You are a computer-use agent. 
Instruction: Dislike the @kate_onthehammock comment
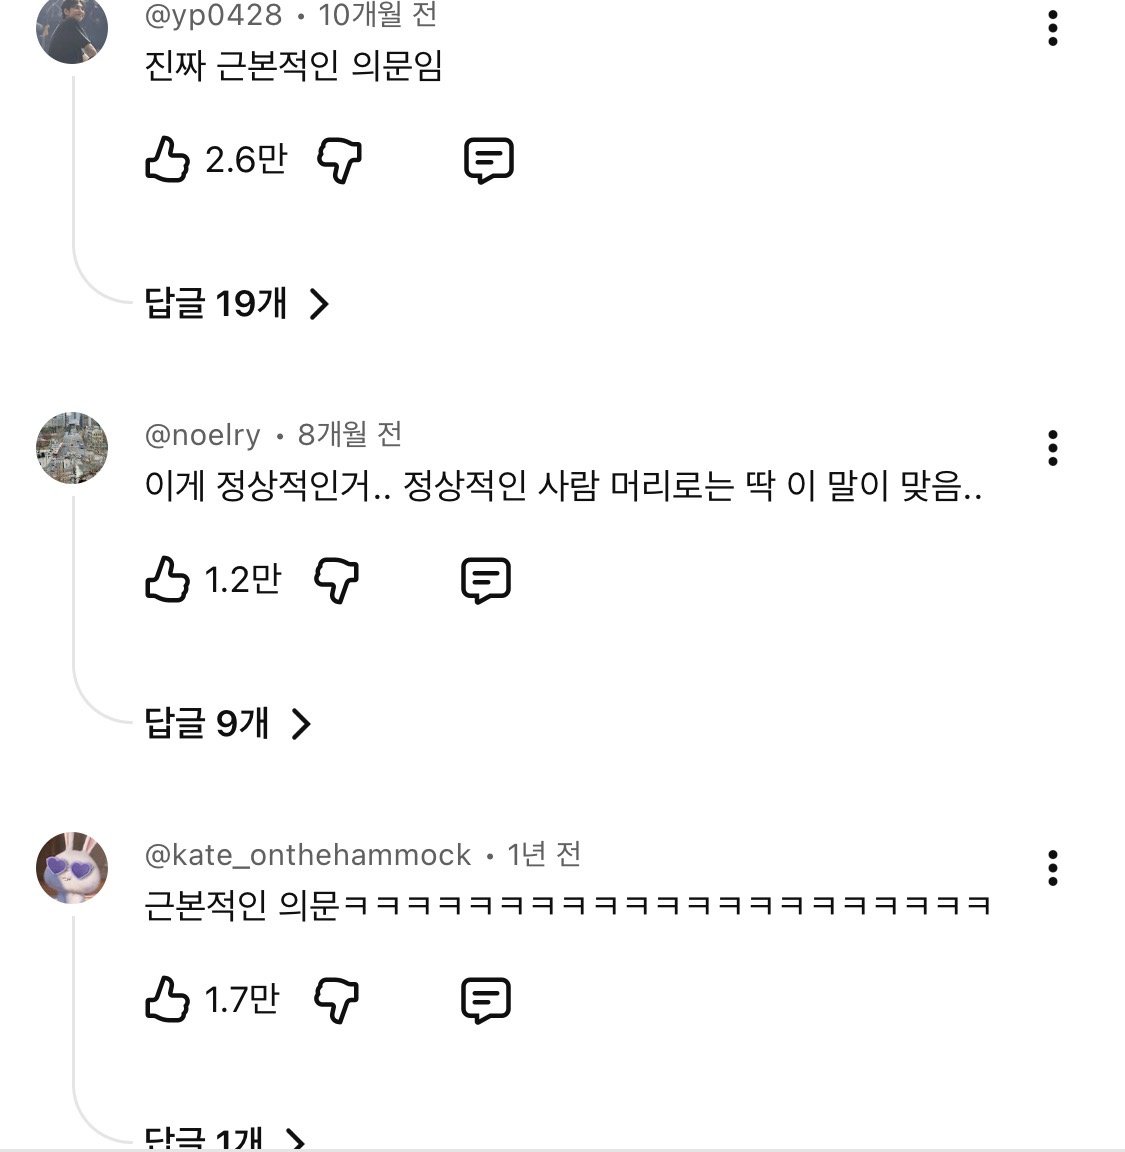coord(336,1000)
